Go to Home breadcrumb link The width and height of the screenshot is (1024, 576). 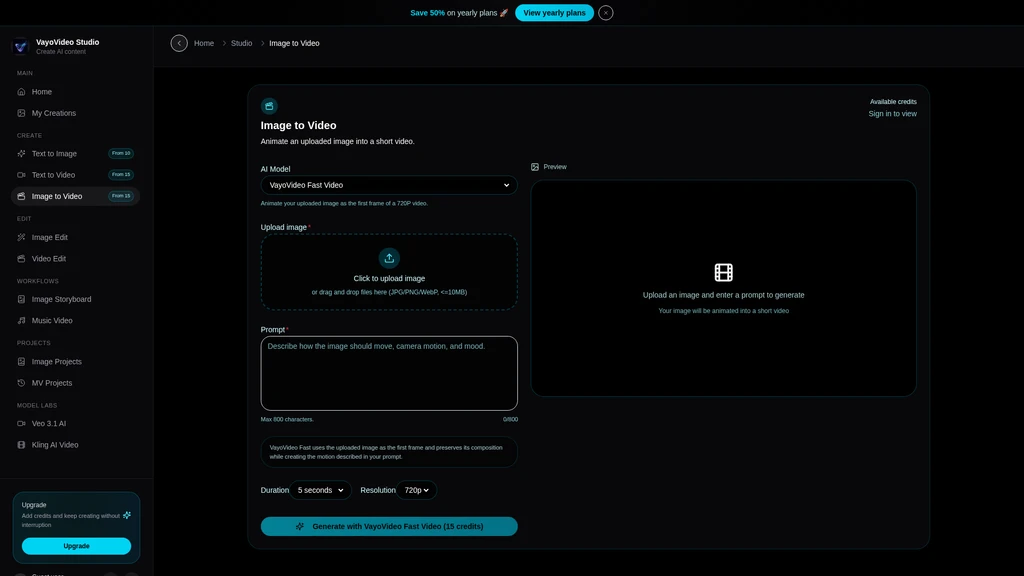point(204,43)
